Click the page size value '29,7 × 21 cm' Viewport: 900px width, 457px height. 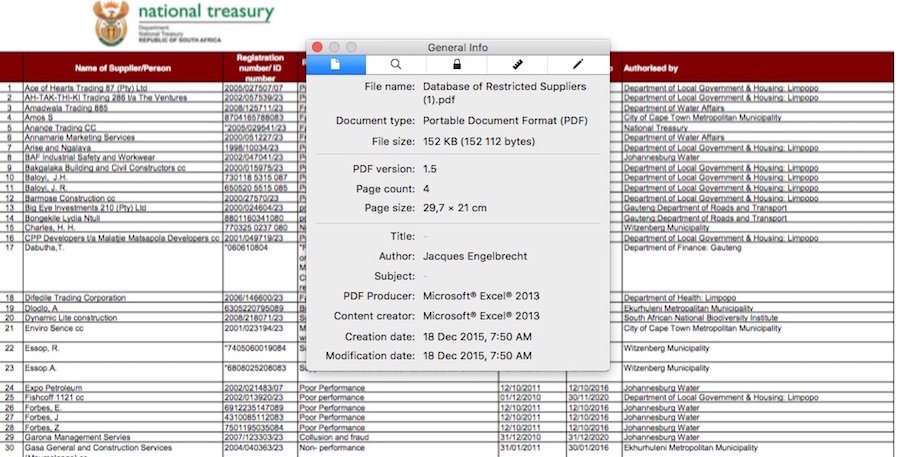[455, 208]
